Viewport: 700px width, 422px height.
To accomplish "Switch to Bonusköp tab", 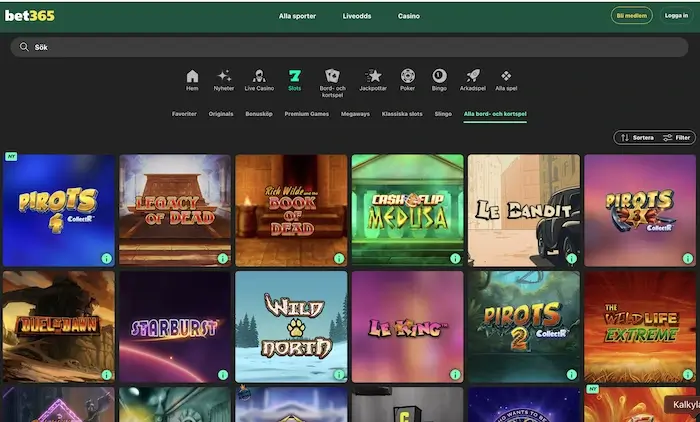I will (259, 114).
